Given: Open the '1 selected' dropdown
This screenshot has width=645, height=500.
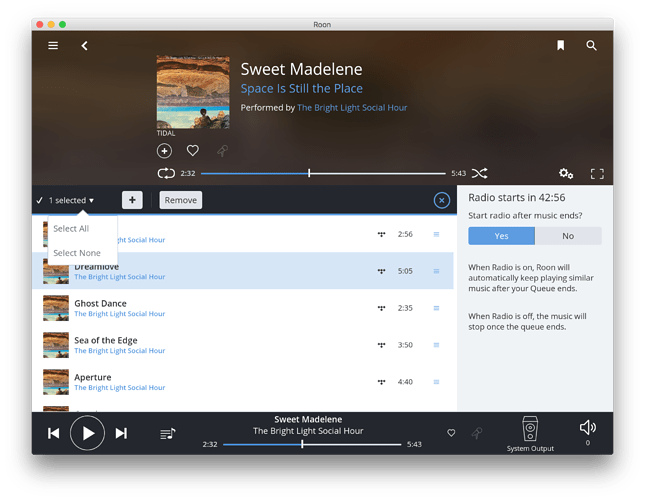Looking at the screenshot, I should pyautogui.click(x=72, y=200).
